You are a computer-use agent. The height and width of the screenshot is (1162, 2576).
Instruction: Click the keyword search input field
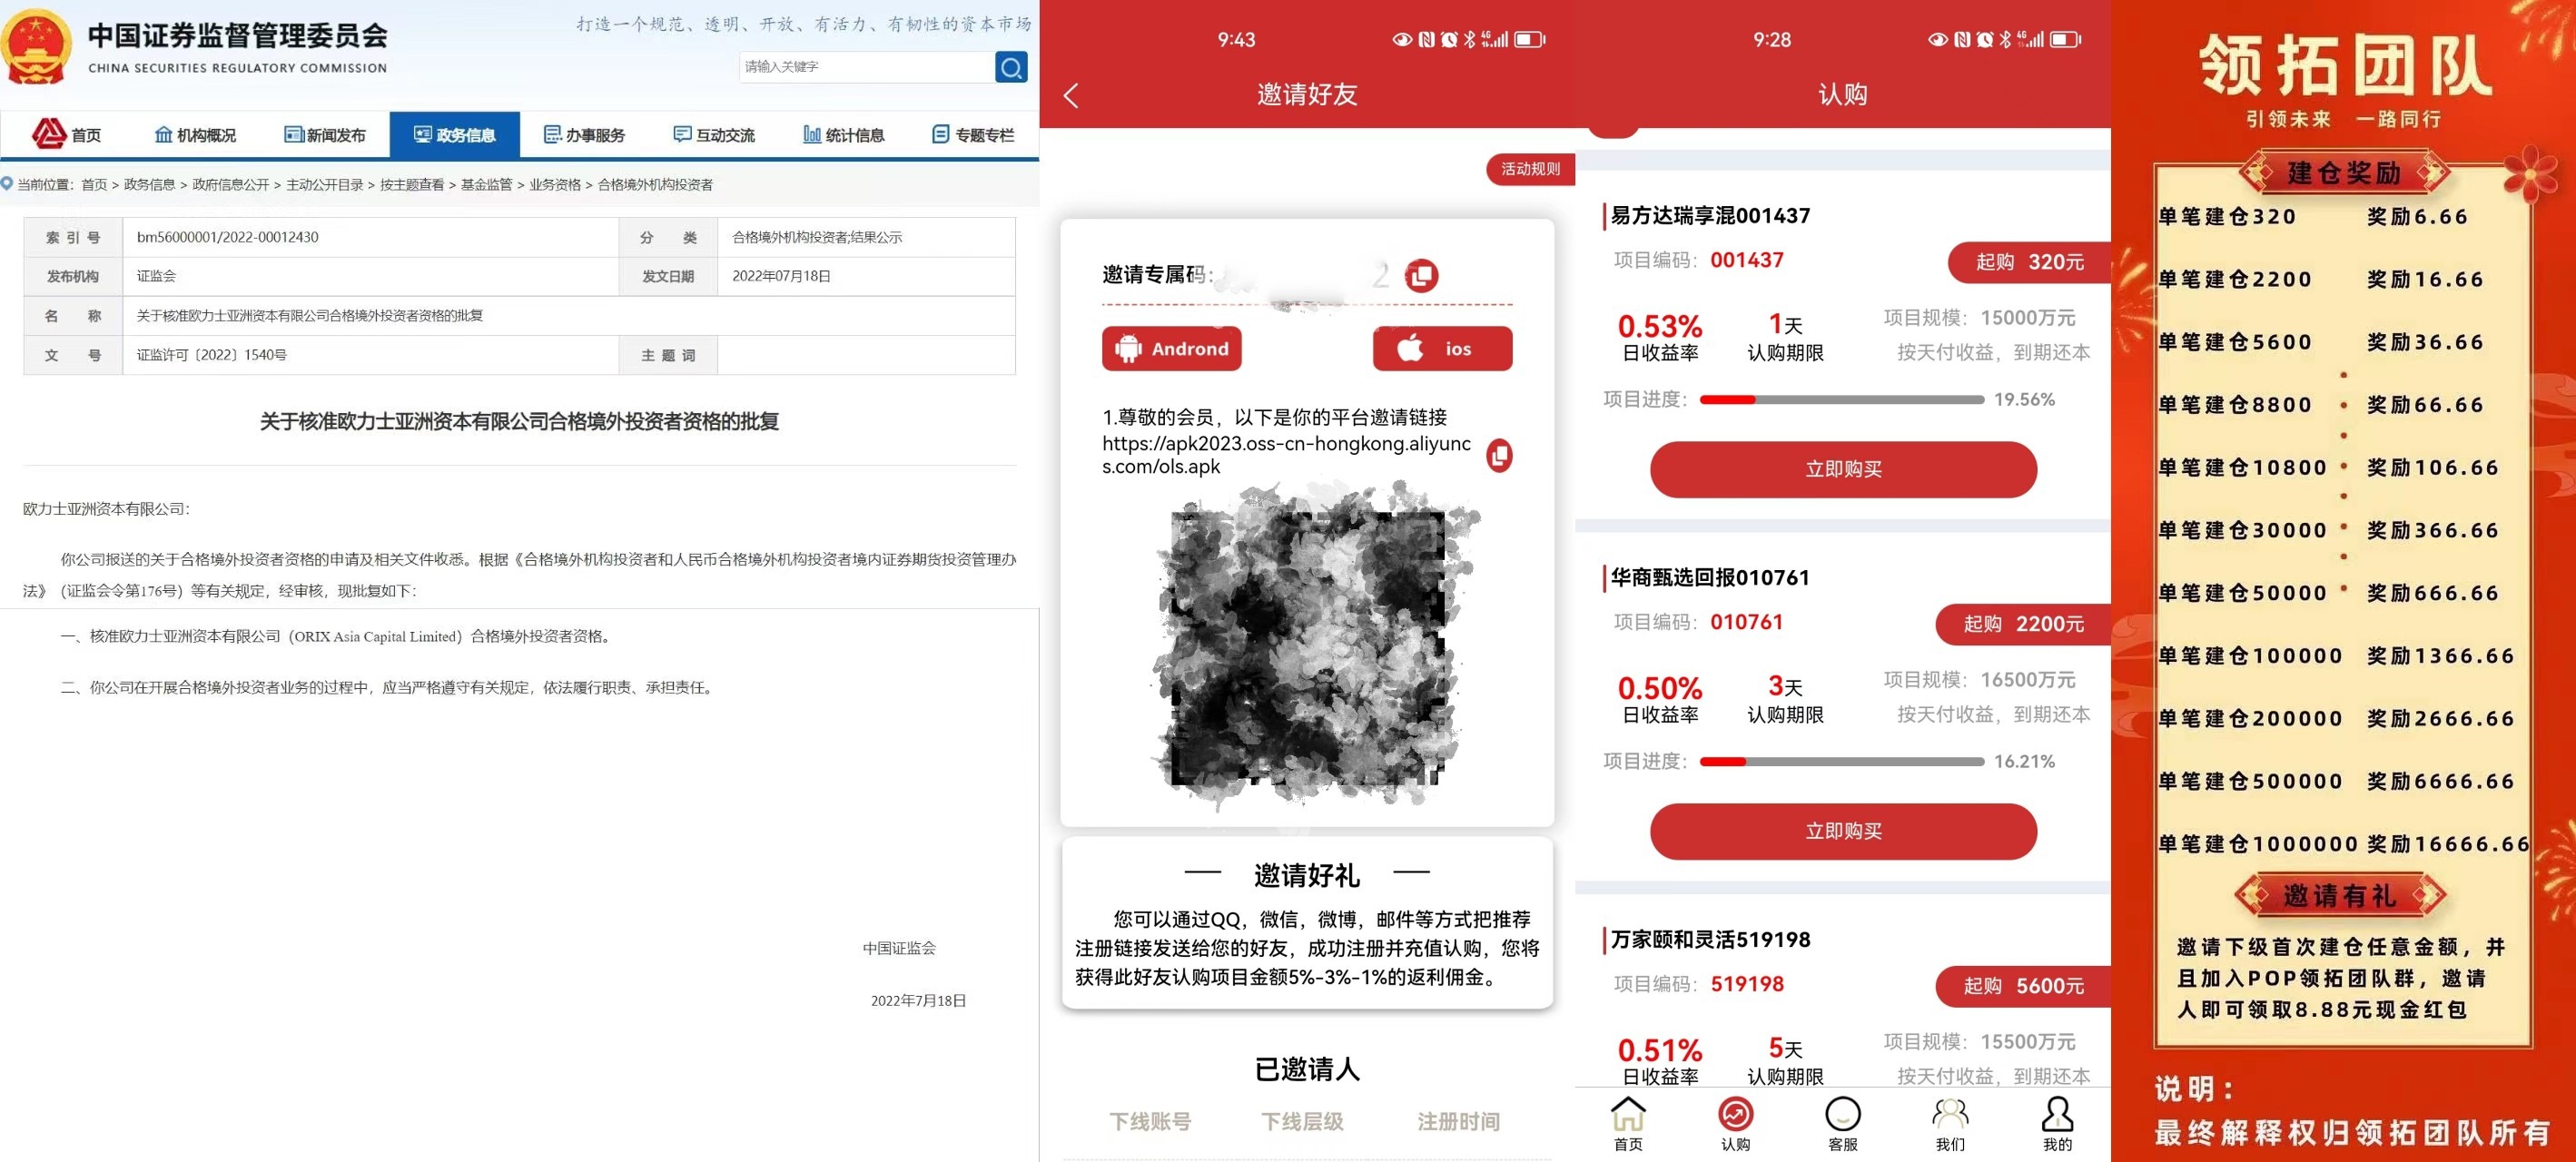(x=864, y=67)
